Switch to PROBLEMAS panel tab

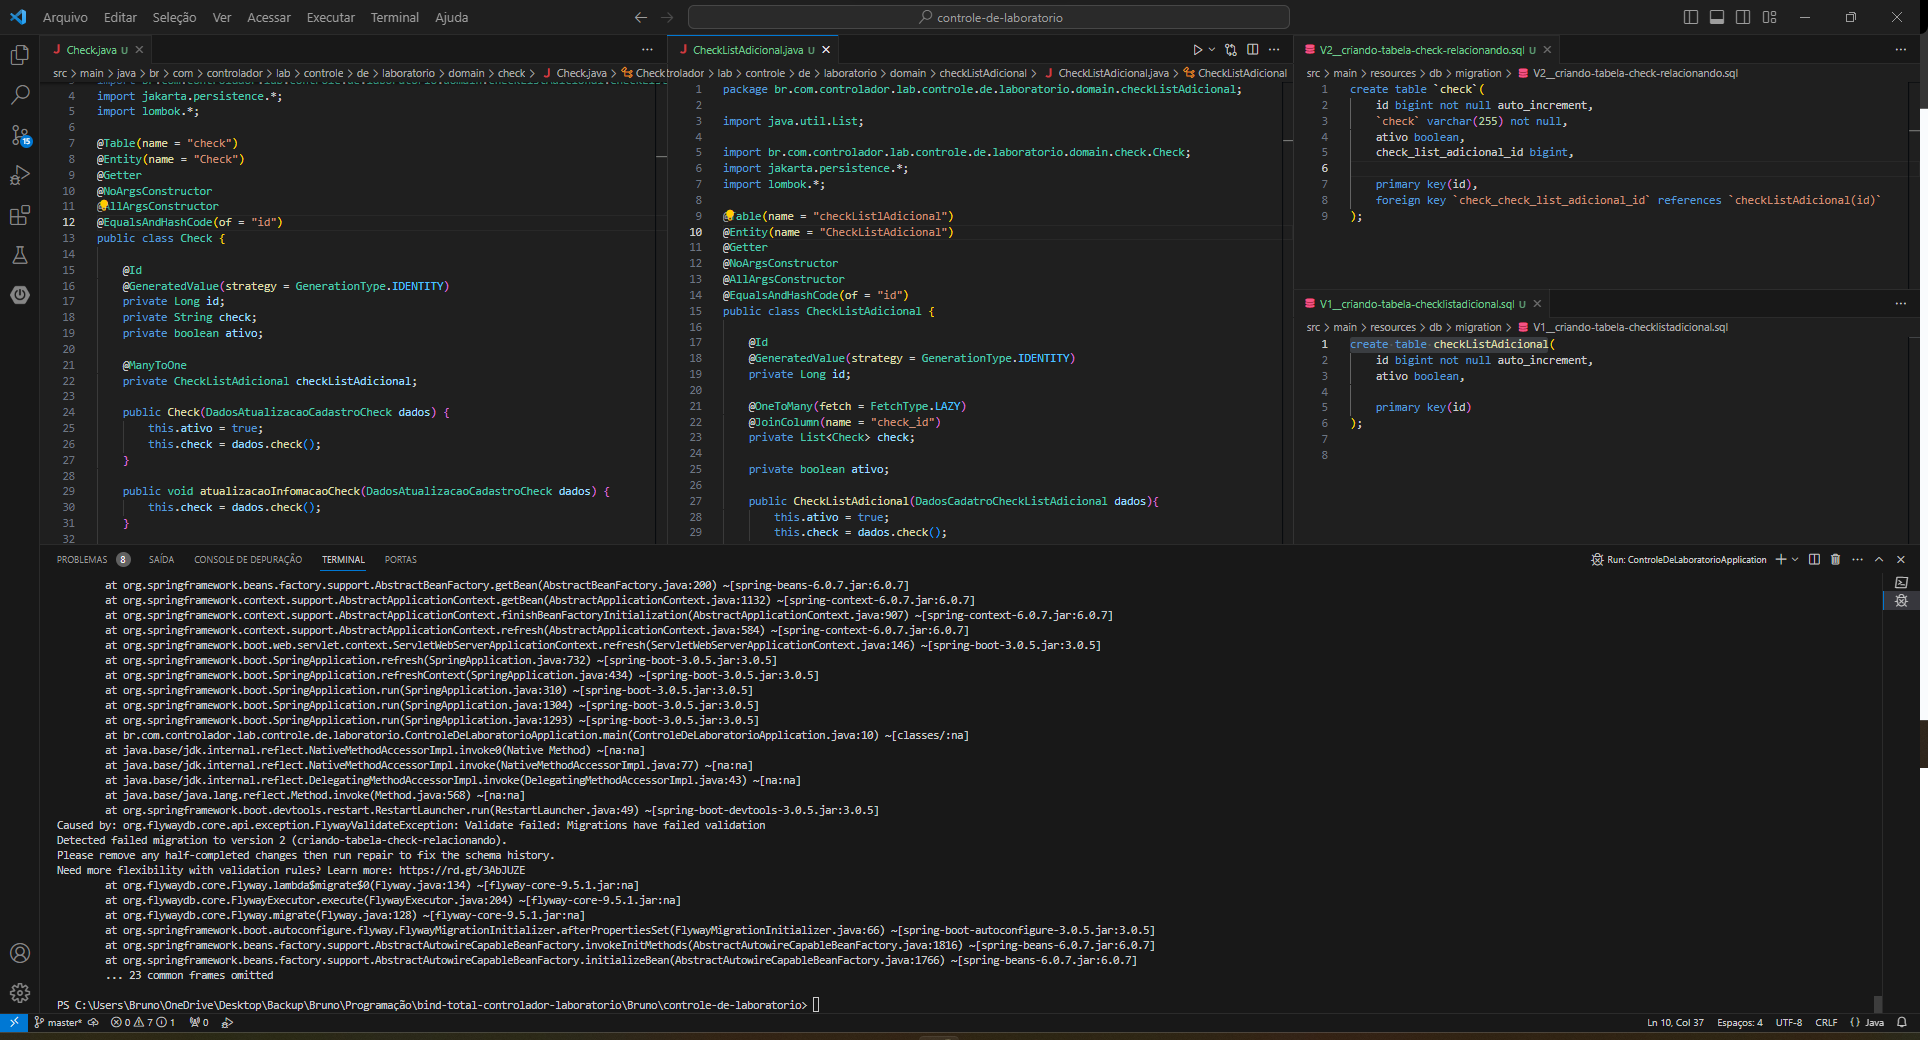pyautogui.click(x=82, y=560)
